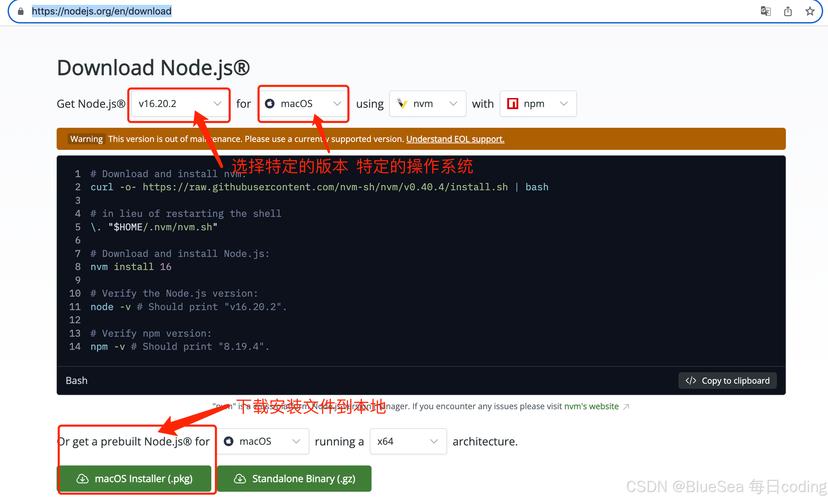This screenshot has height=500, width=828.
Task: Open the macOS platform dropdown at top
Action: pyautogui.click(x=303, y=104)
